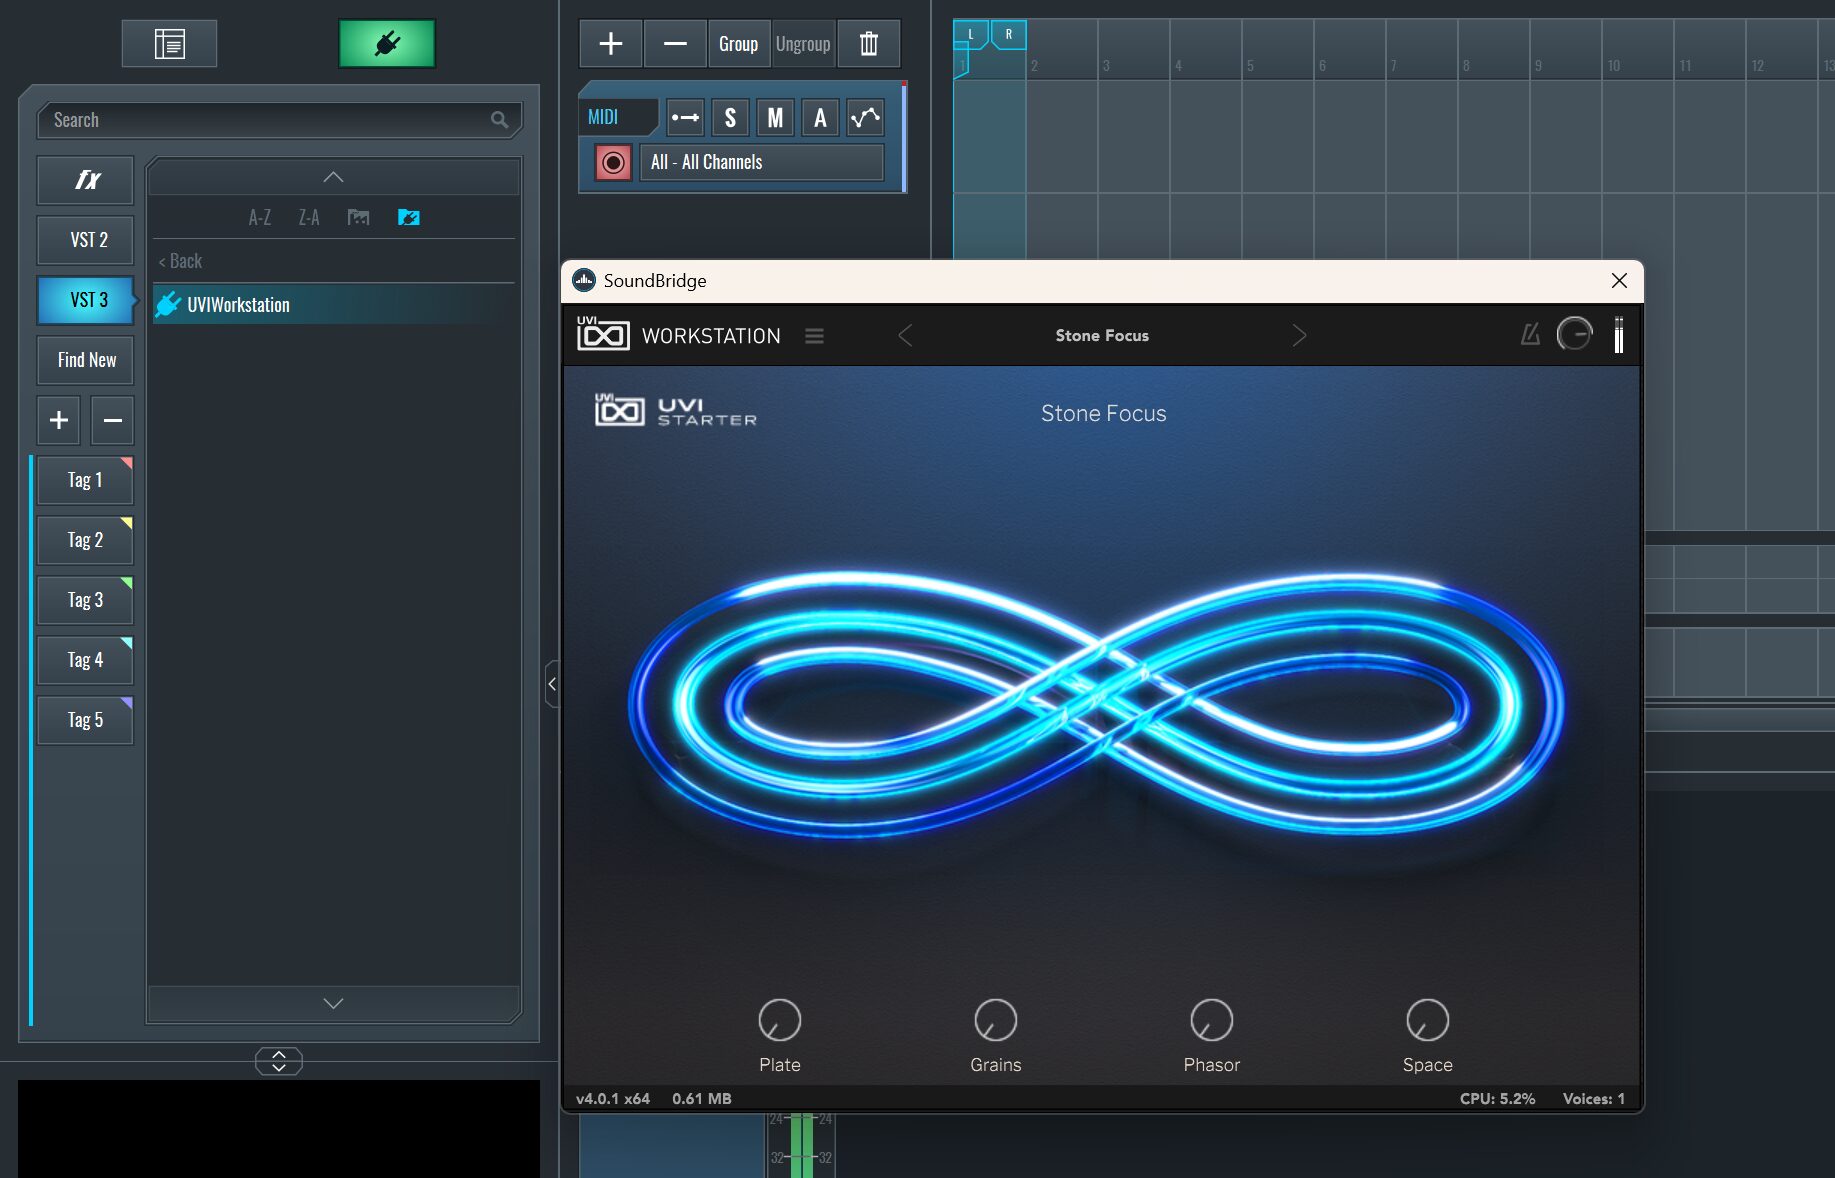Click the CPU: 5.2% status readout
This screenshot has height=1178, width=1835.
point(1497,1098)
